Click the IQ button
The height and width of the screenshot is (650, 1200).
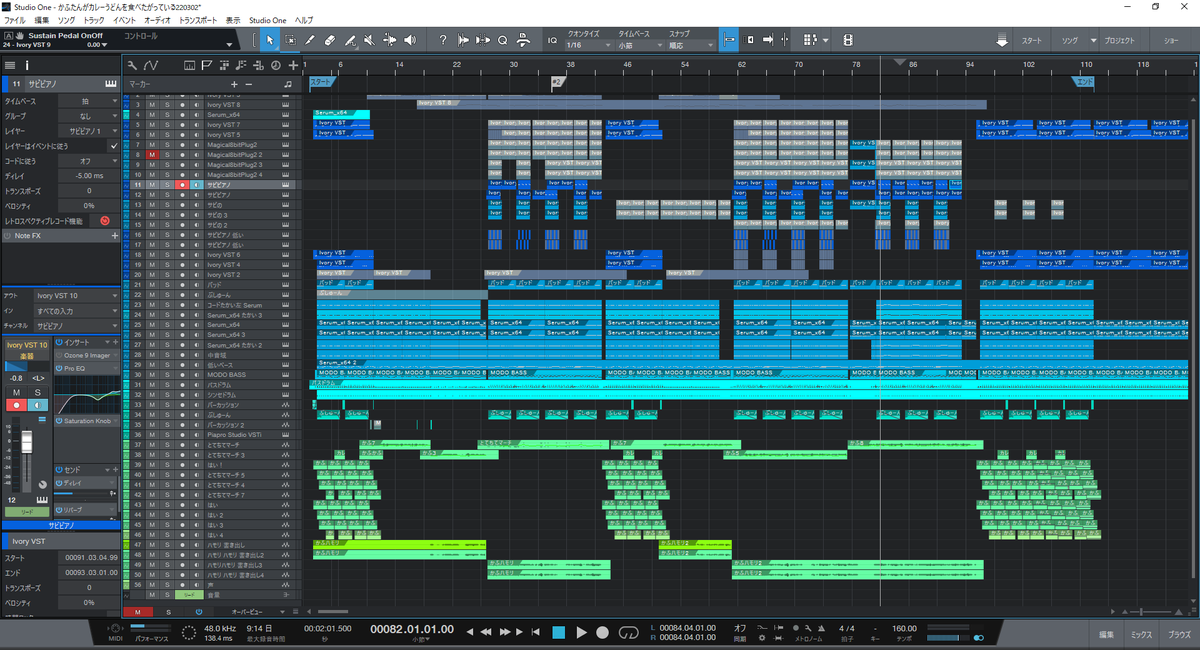pyautogui.click(x=552, y=40)
